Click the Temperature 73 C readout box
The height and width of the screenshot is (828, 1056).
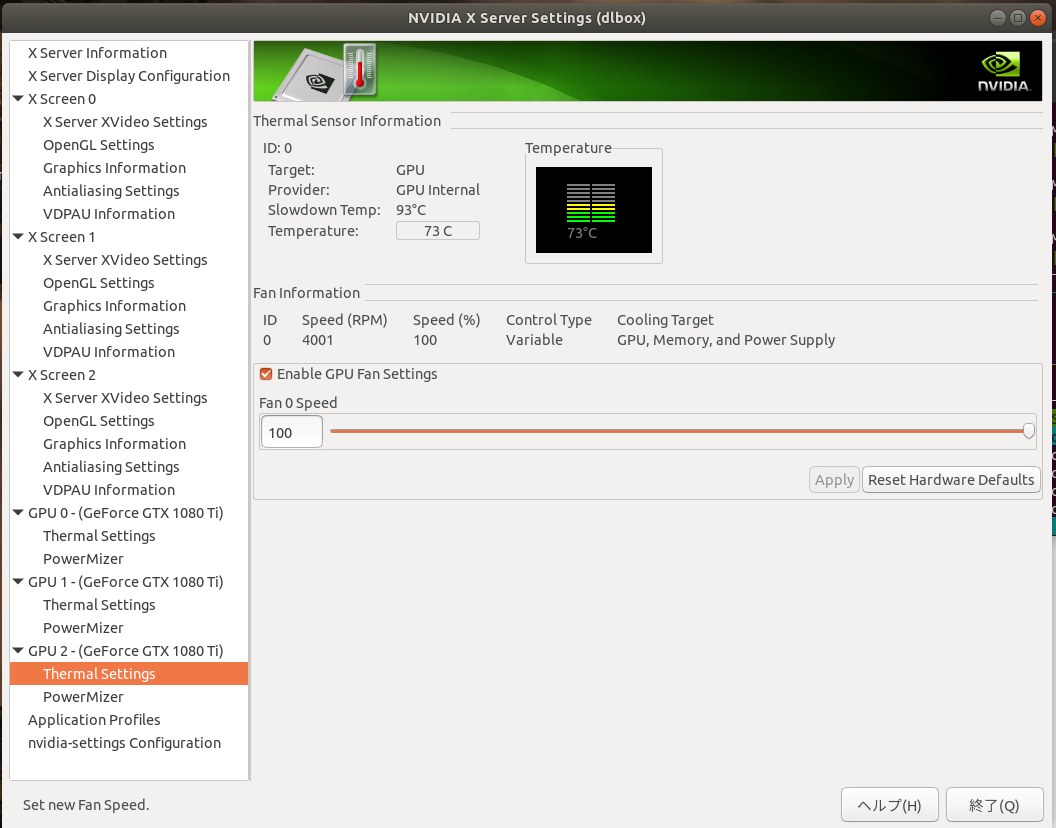[x=438, y=231]
